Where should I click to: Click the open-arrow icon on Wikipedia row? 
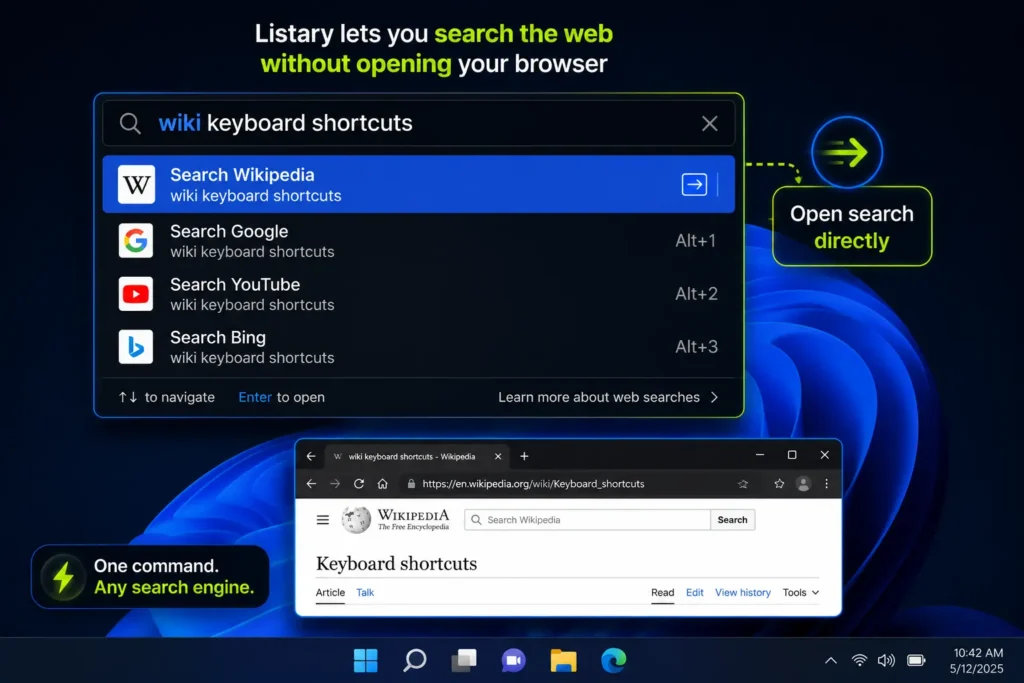[694, 185]
